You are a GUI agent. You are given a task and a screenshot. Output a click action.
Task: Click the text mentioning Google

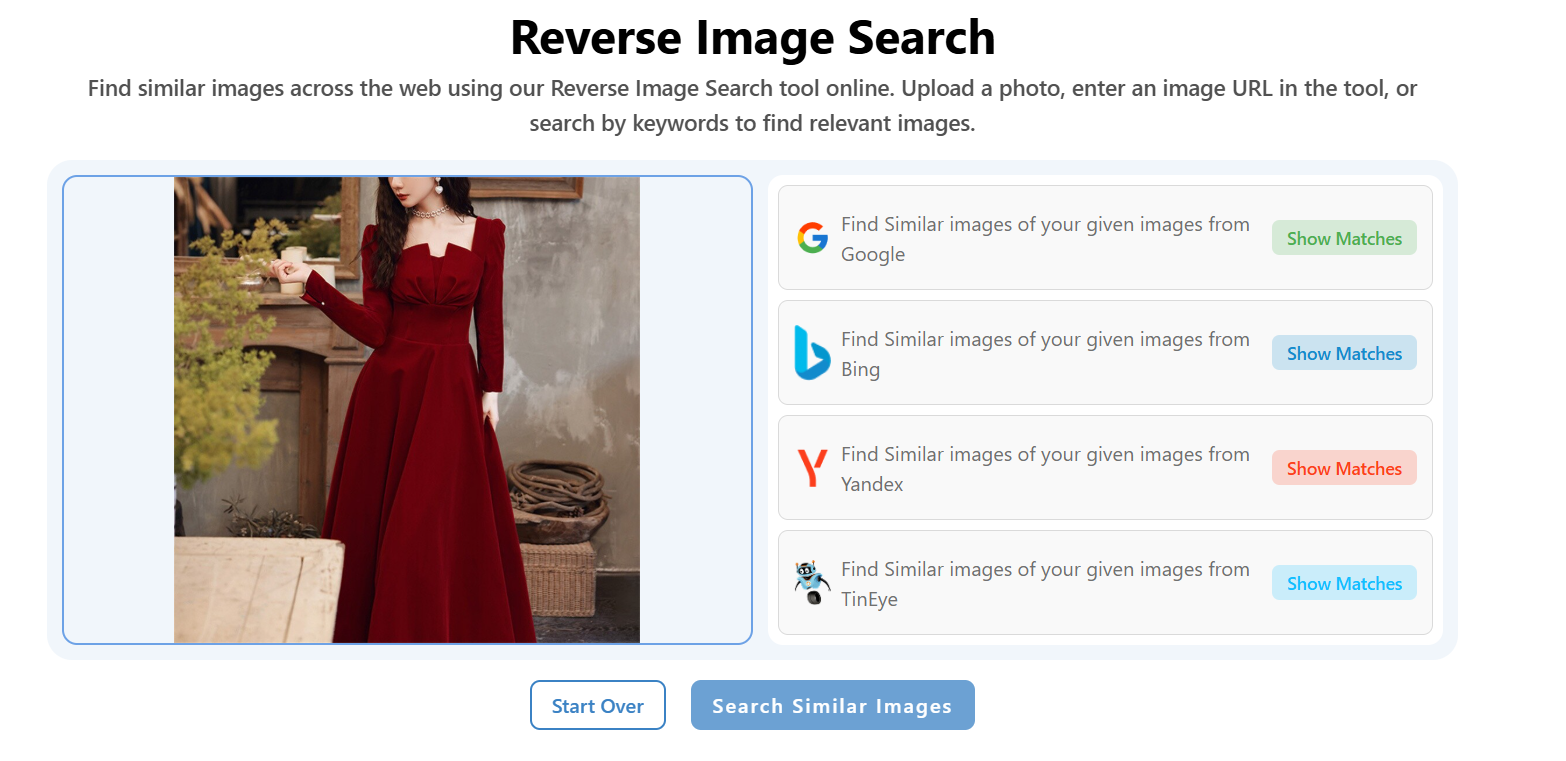coord(1044,238)
